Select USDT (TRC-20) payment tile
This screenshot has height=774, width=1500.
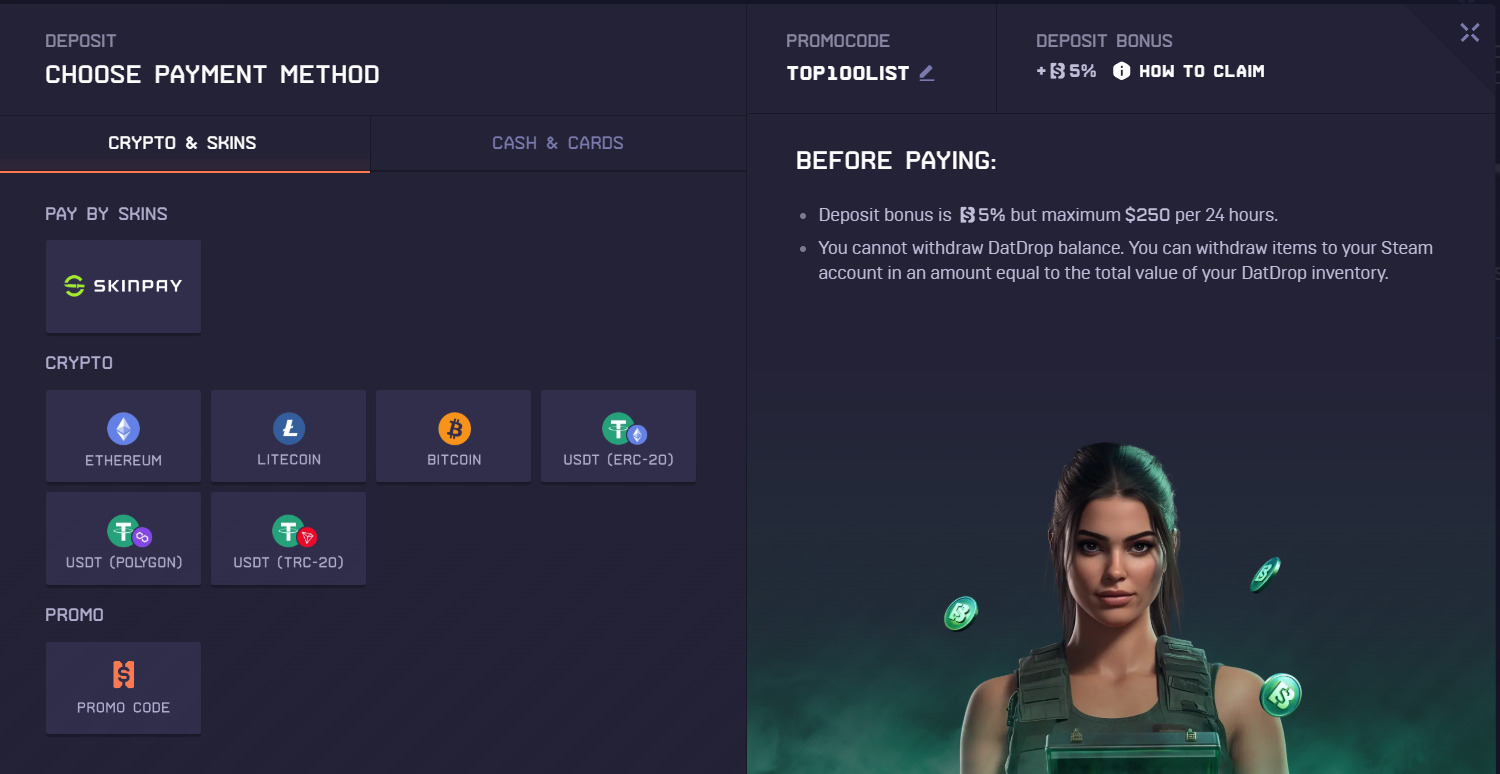click(x=288, y=538)
